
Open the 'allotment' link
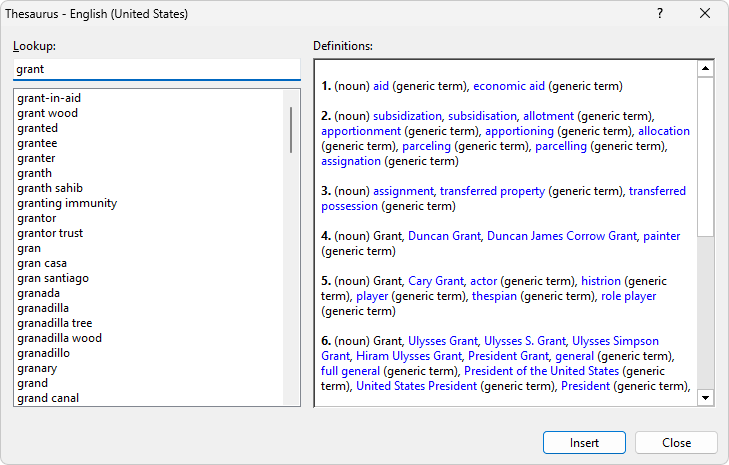point(549,116)
